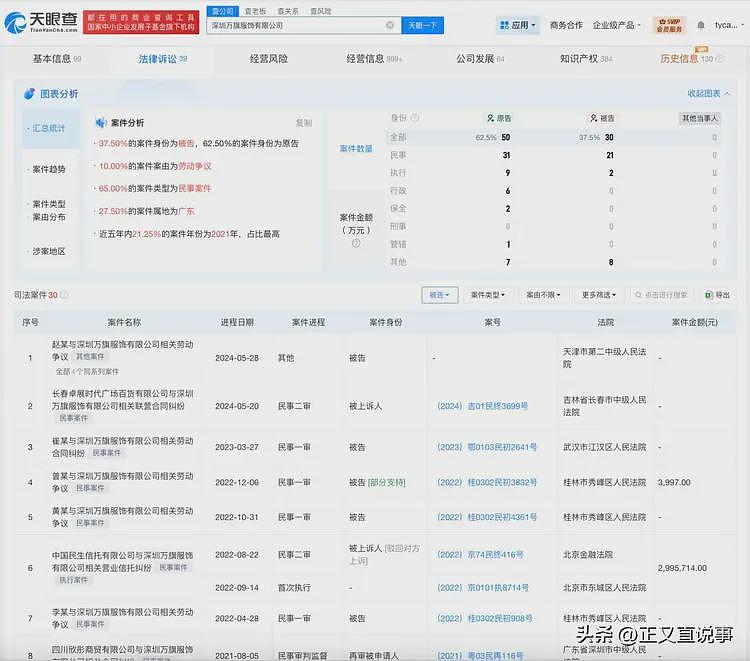
Task: Select the 查老板 search tab
Action: click(255, 11)
